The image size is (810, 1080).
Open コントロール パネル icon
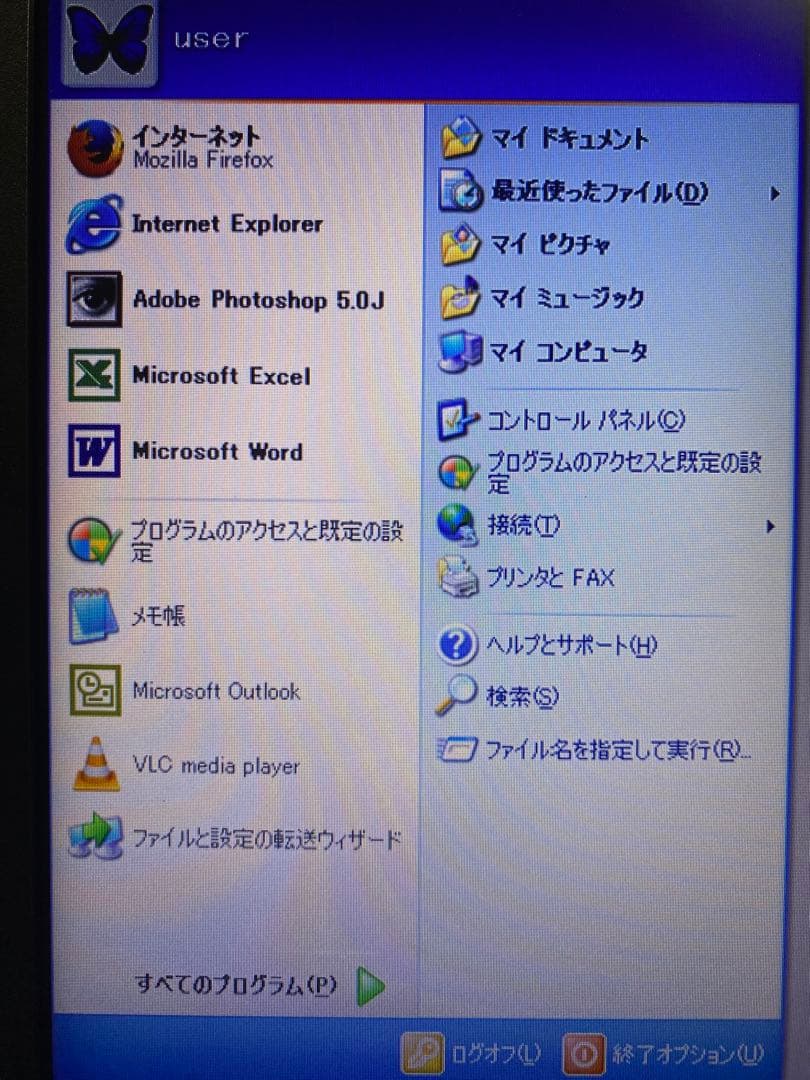[458, 419]
